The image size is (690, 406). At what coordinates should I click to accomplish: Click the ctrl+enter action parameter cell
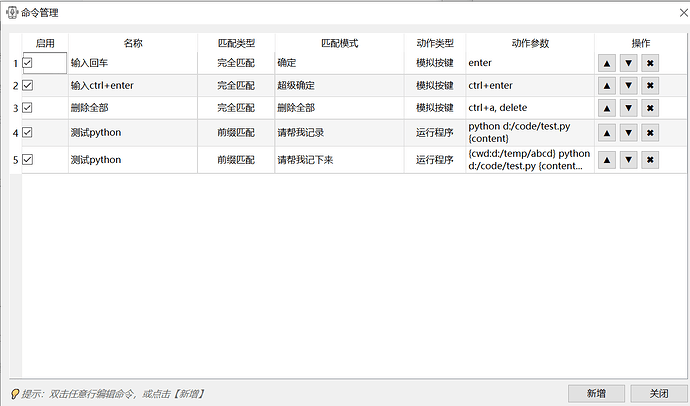(530, 86)
